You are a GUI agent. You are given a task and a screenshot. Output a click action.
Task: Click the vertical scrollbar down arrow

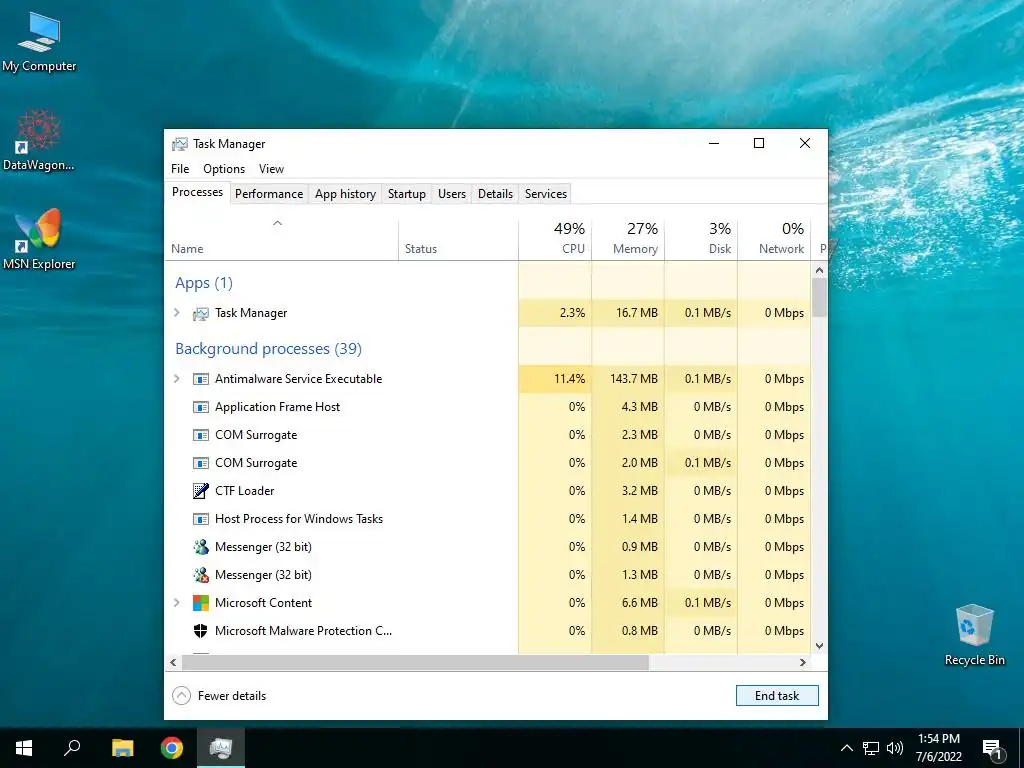point(820,646)
